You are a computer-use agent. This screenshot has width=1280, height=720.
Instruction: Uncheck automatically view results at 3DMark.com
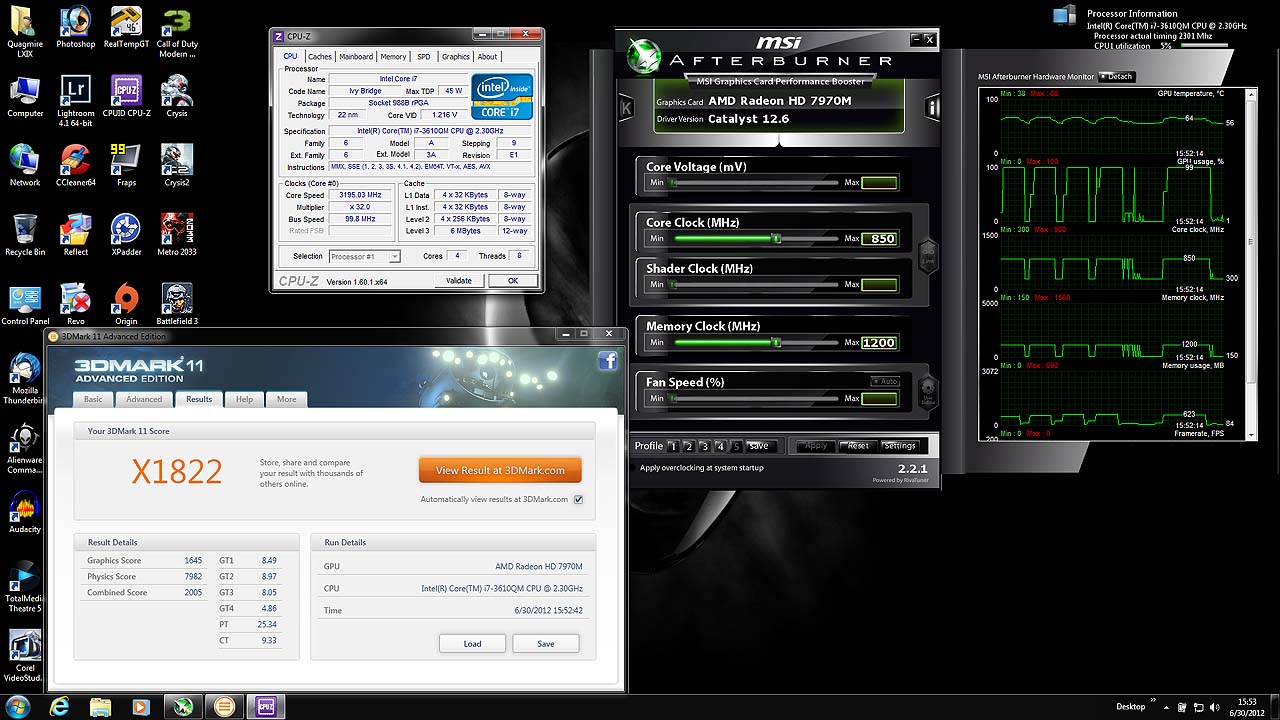click(x=578, y=500)
